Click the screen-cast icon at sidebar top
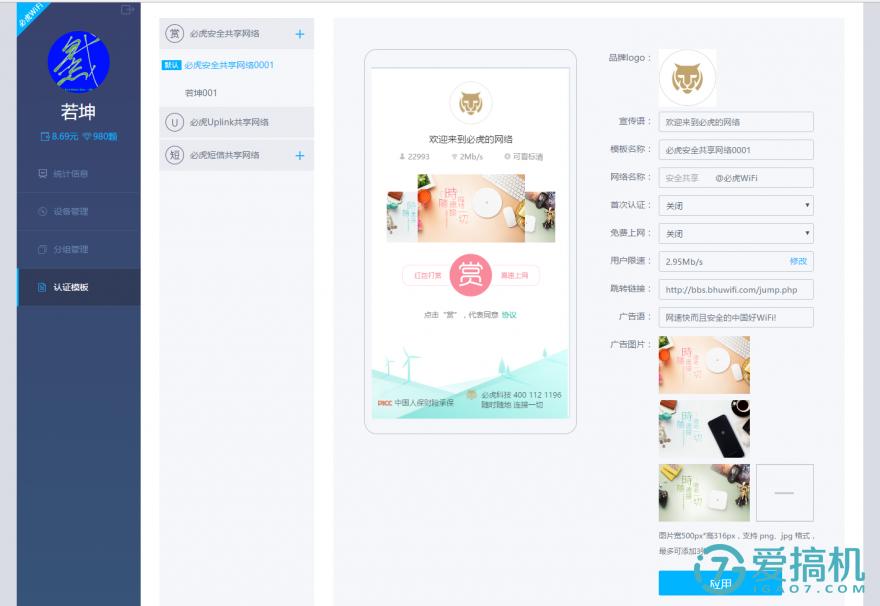This screenshot has height=606, width=880. (126, 10)
